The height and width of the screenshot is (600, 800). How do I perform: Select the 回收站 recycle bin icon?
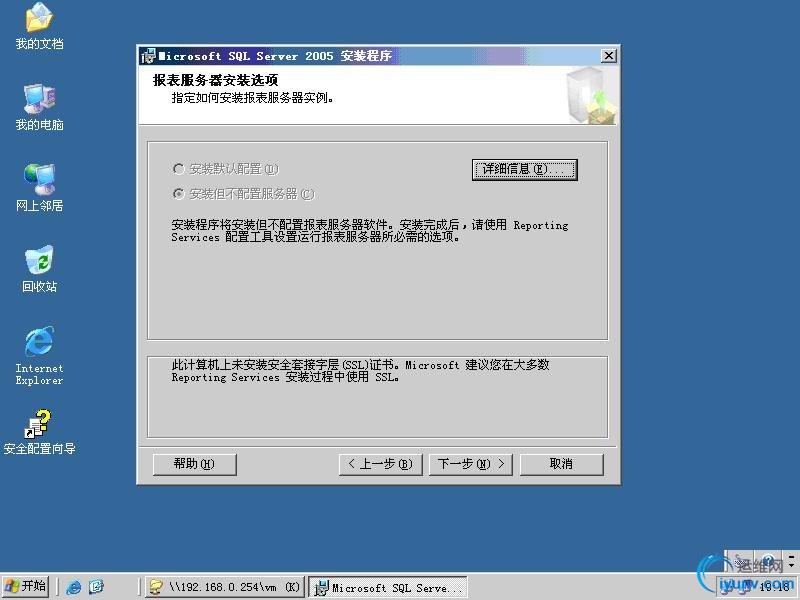39,269
